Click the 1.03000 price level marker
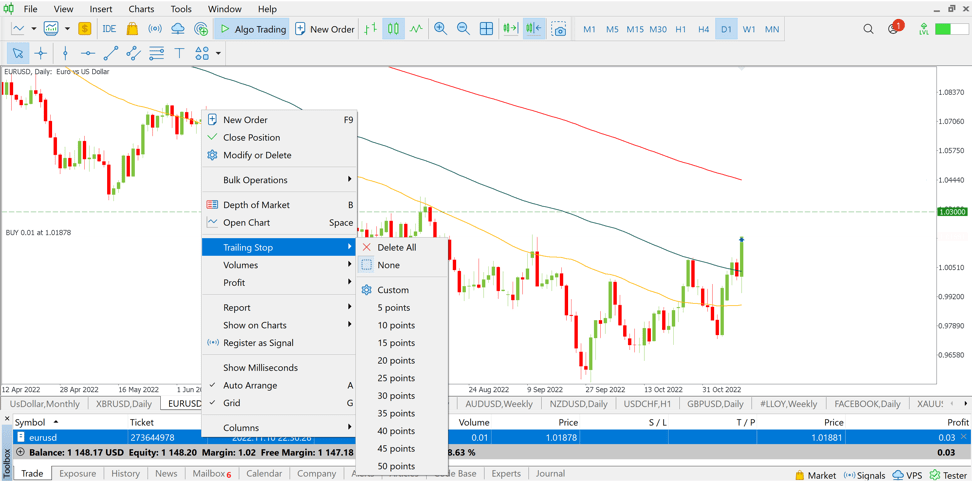The width and height of the screenshot is (972, 481). tap(953, 212)
